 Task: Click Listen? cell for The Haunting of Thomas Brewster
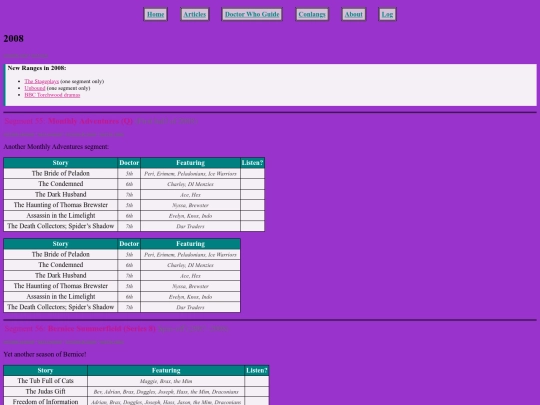coord(252,205)
